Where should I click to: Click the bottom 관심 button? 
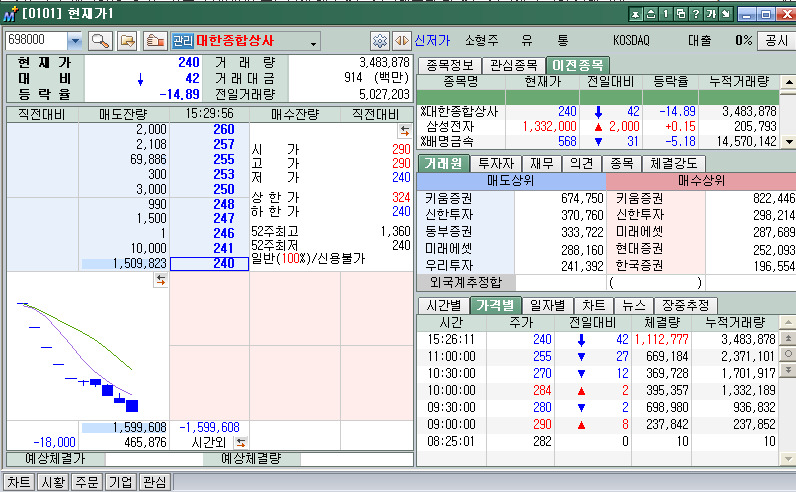click(x=155, y=482)
